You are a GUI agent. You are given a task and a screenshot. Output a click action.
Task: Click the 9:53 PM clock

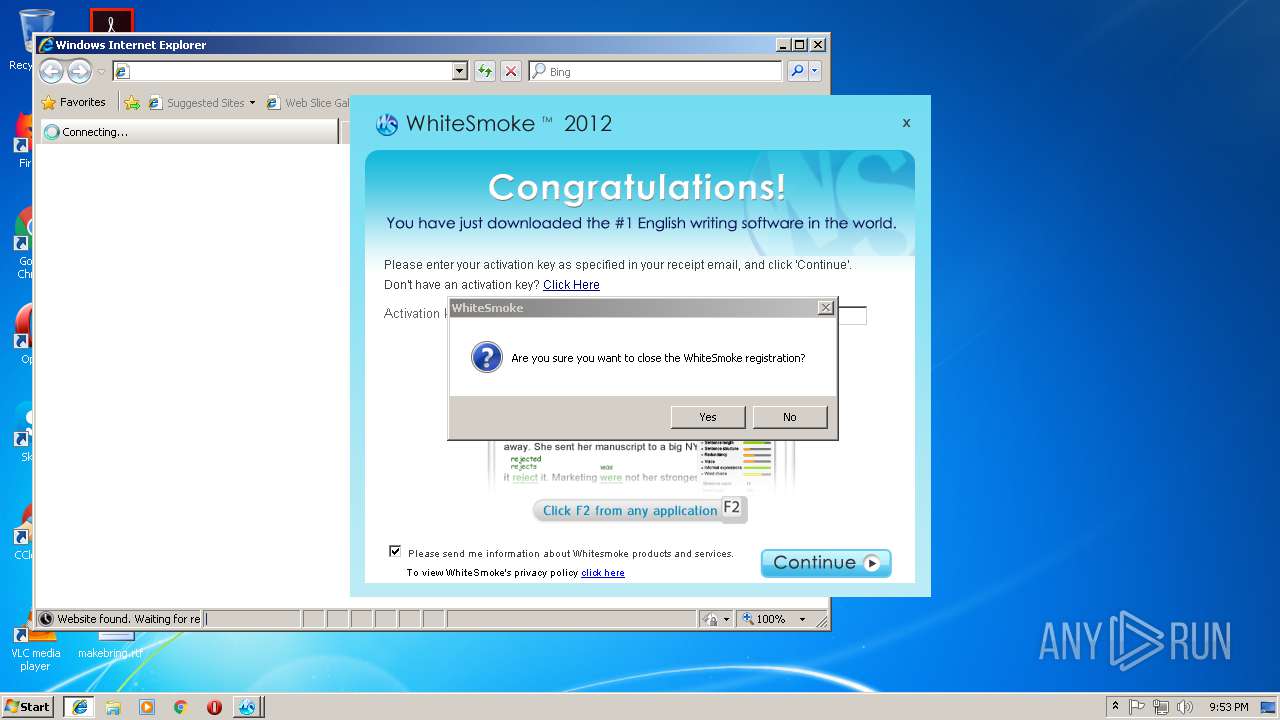click(x=1228, y=707)
